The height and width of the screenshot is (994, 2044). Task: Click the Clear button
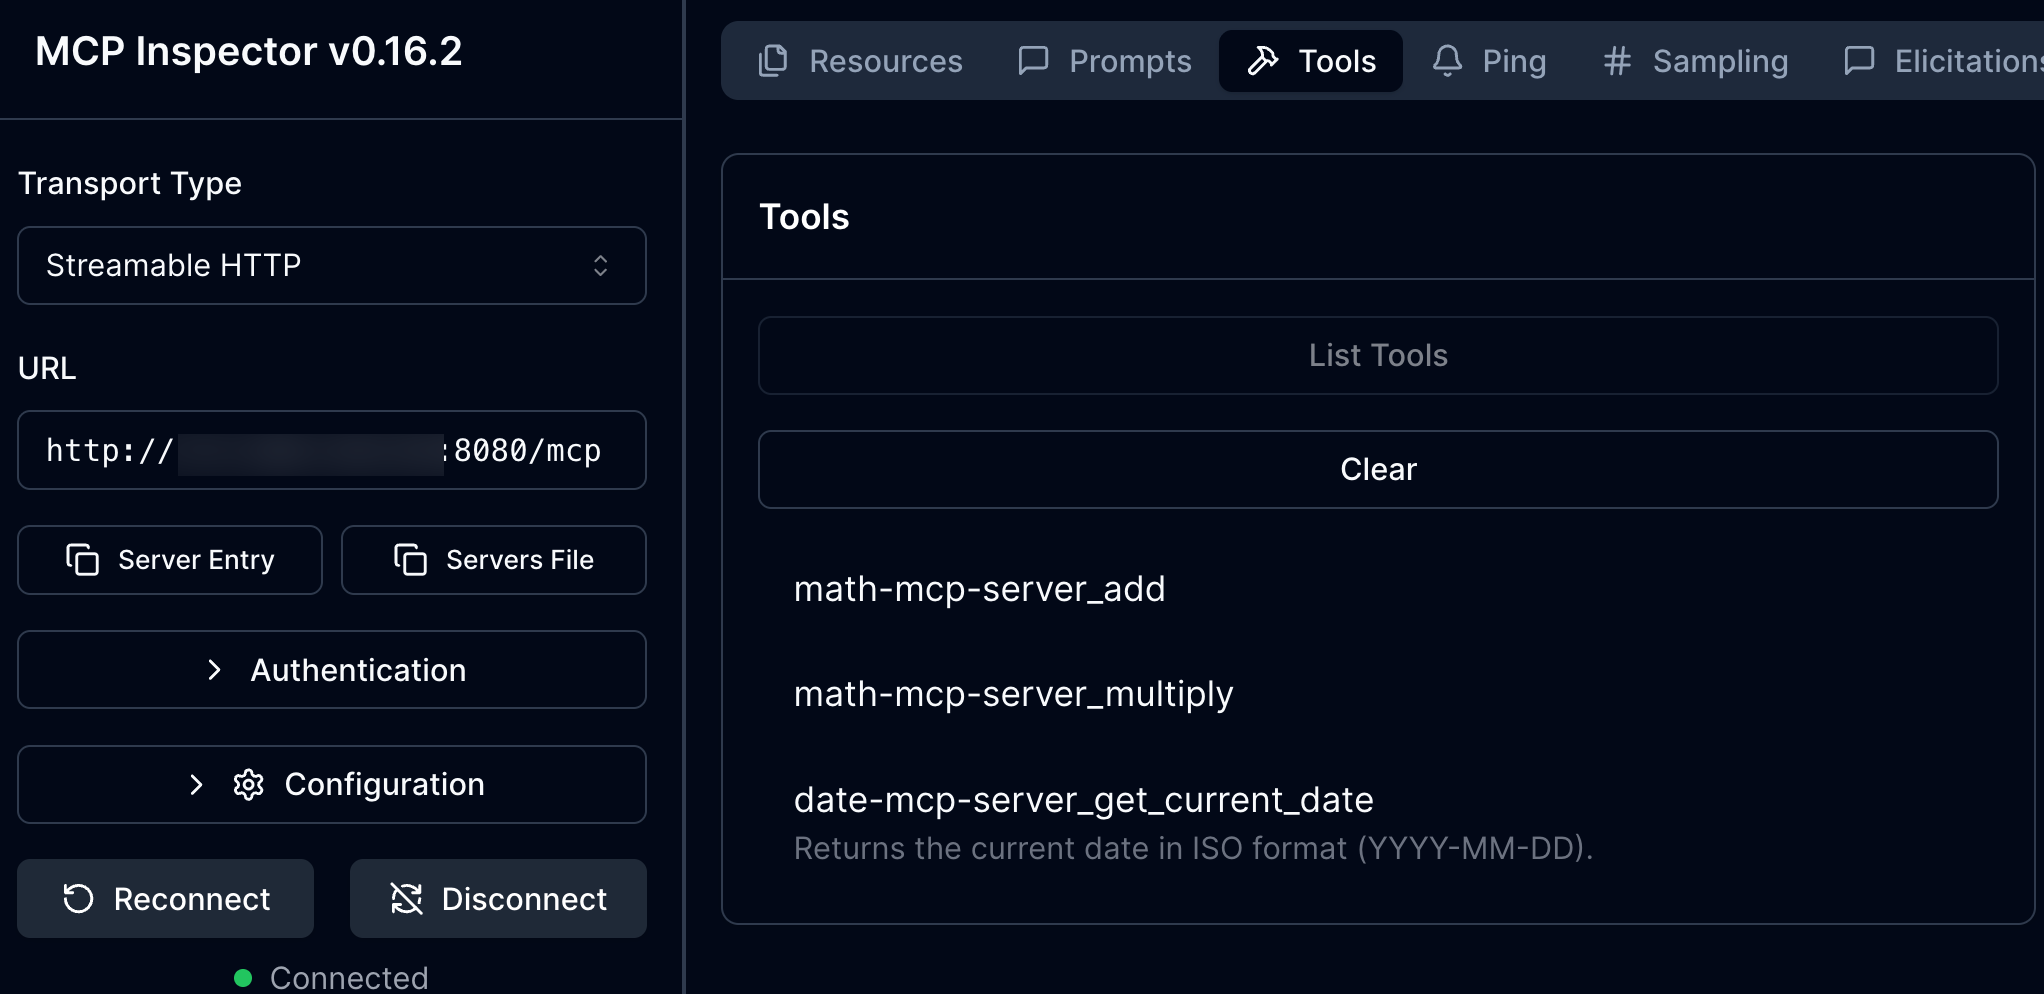click(1377, 470)
